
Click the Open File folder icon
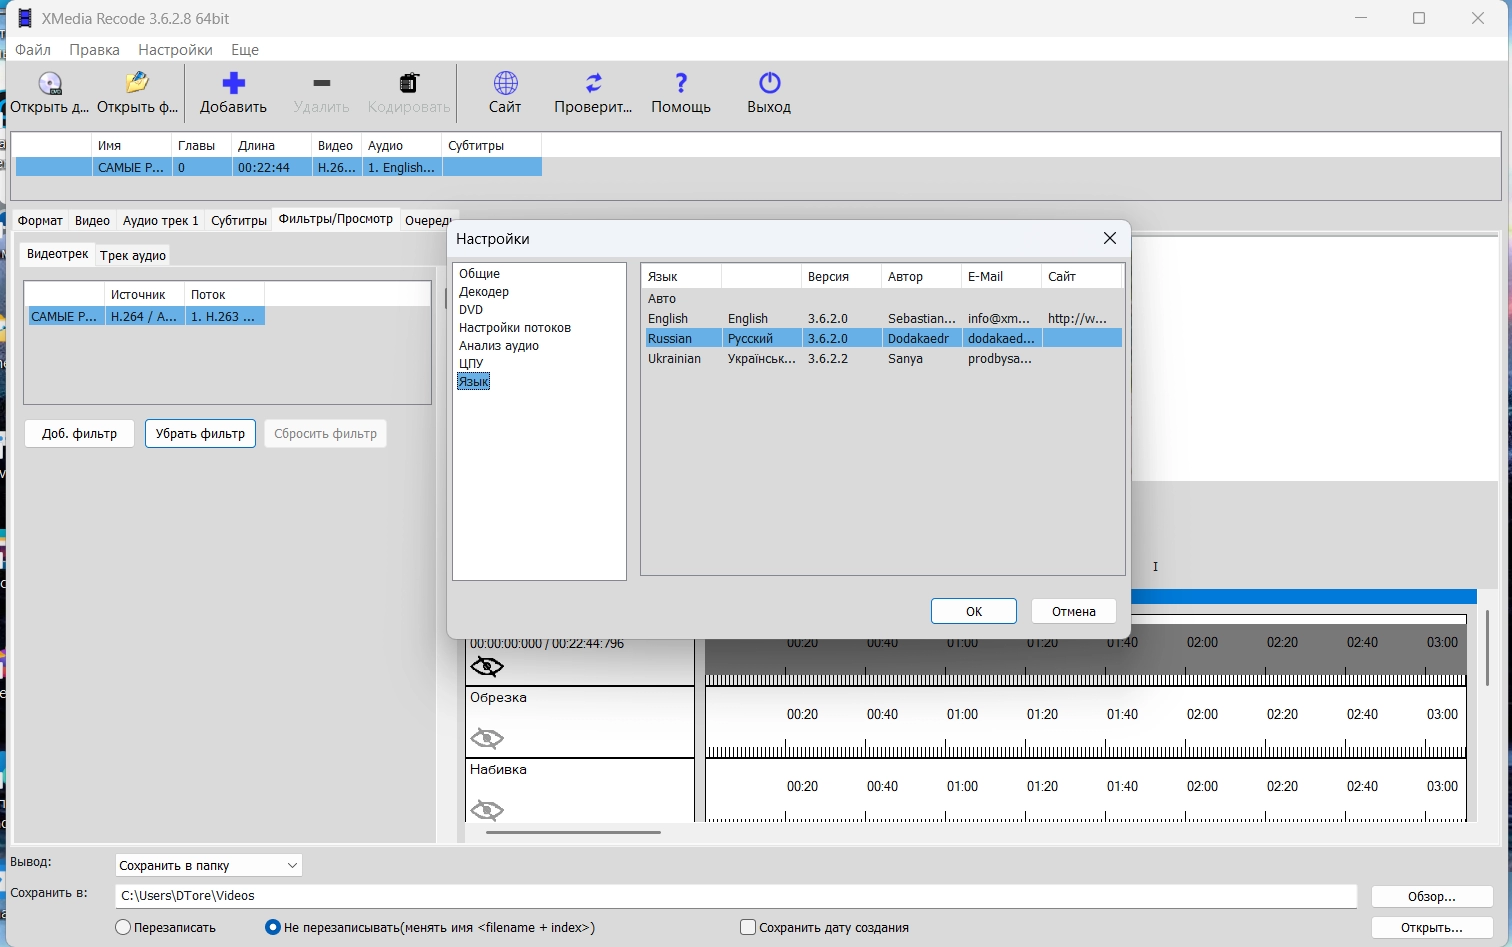137,84
